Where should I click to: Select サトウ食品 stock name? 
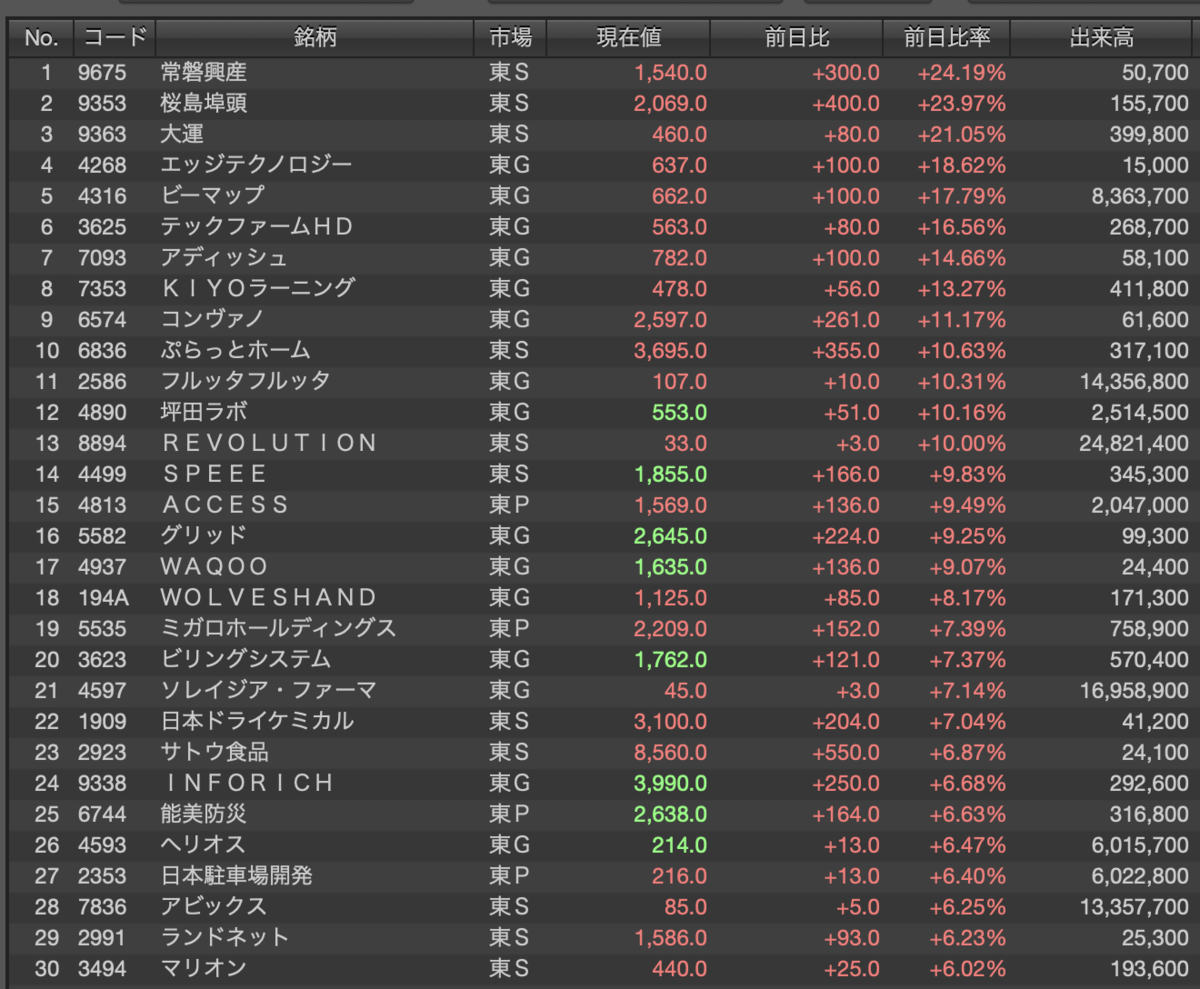tap(214, 752)
